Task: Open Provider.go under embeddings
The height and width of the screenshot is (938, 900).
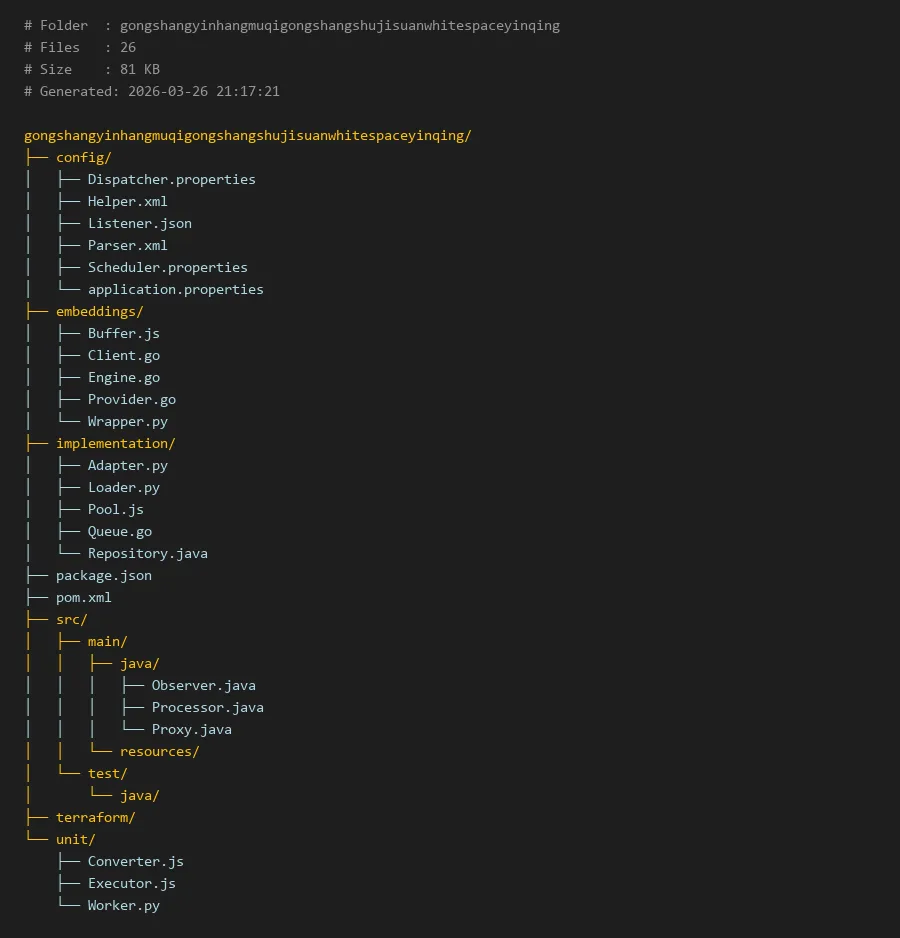Action: click(131, 399)
